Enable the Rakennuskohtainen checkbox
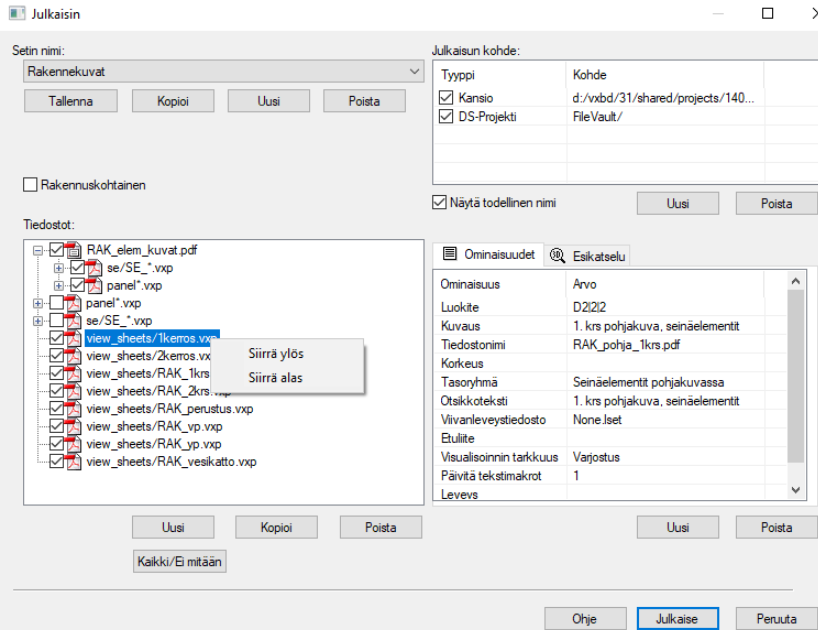Viewport: 818px width, 630px height. tap(31, 184)
